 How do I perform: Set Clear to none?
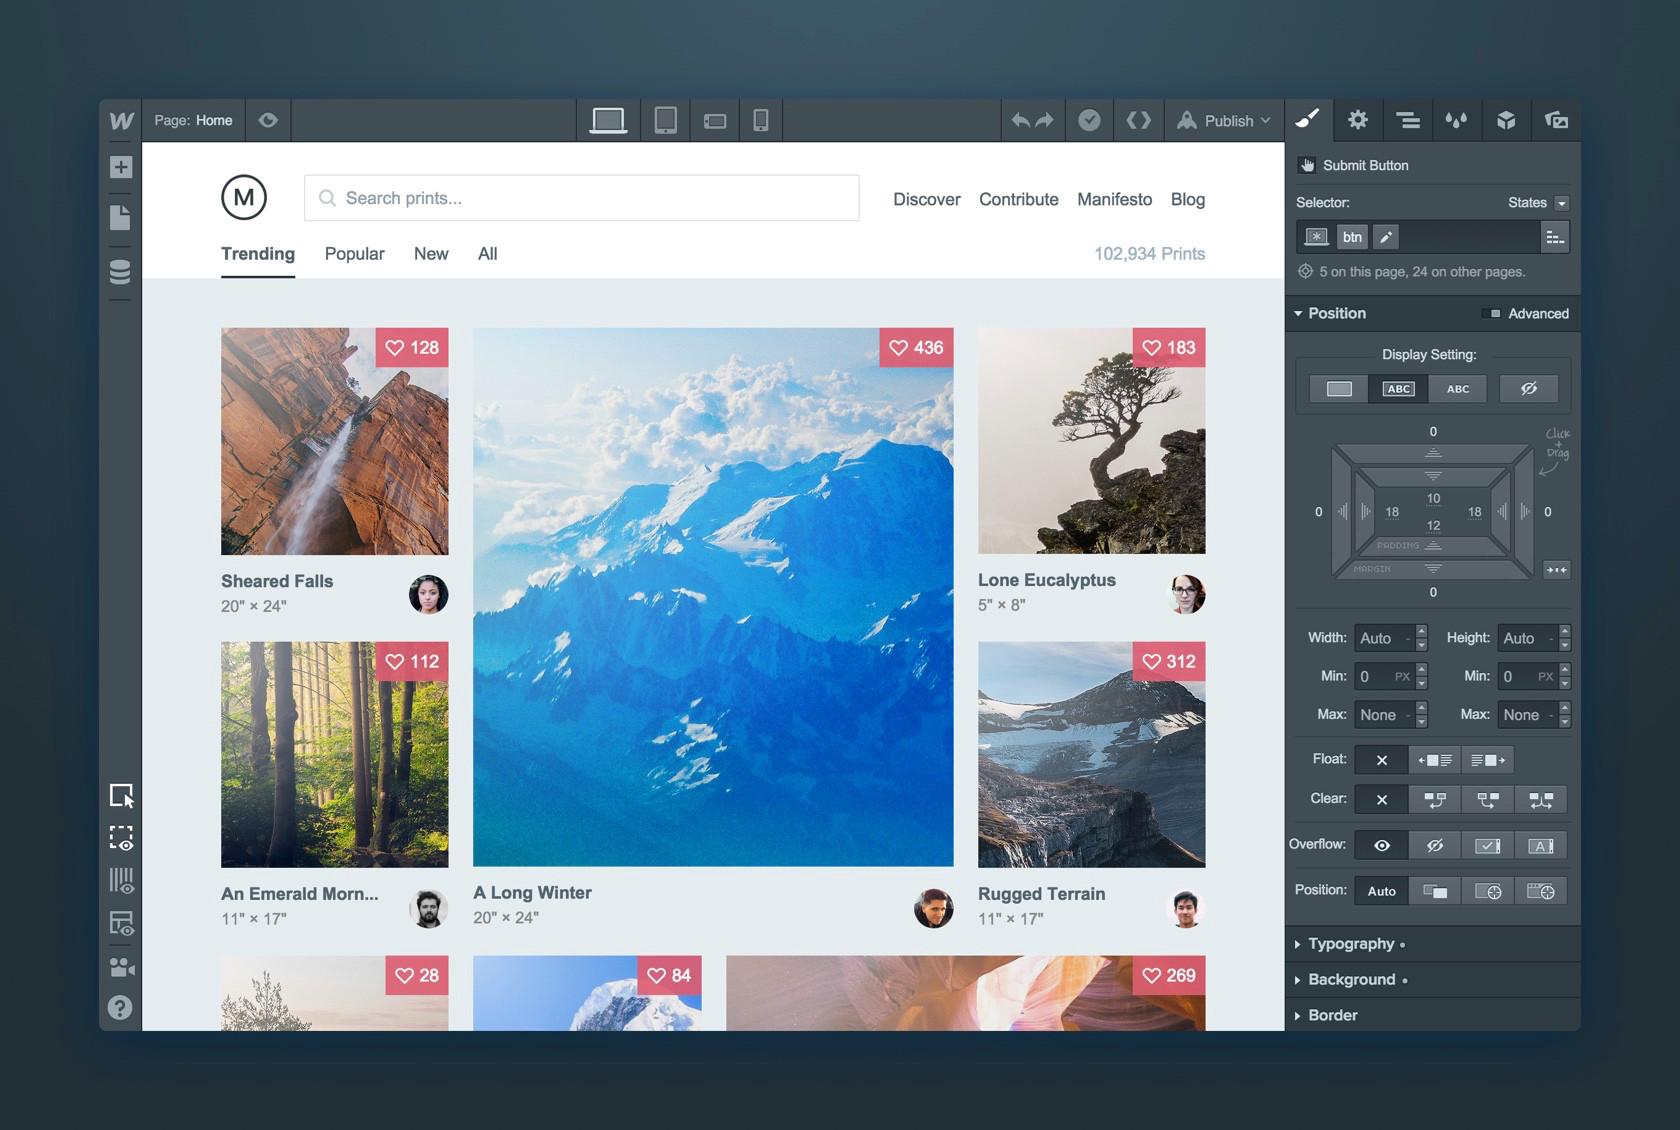click(x=1381, y=800)
